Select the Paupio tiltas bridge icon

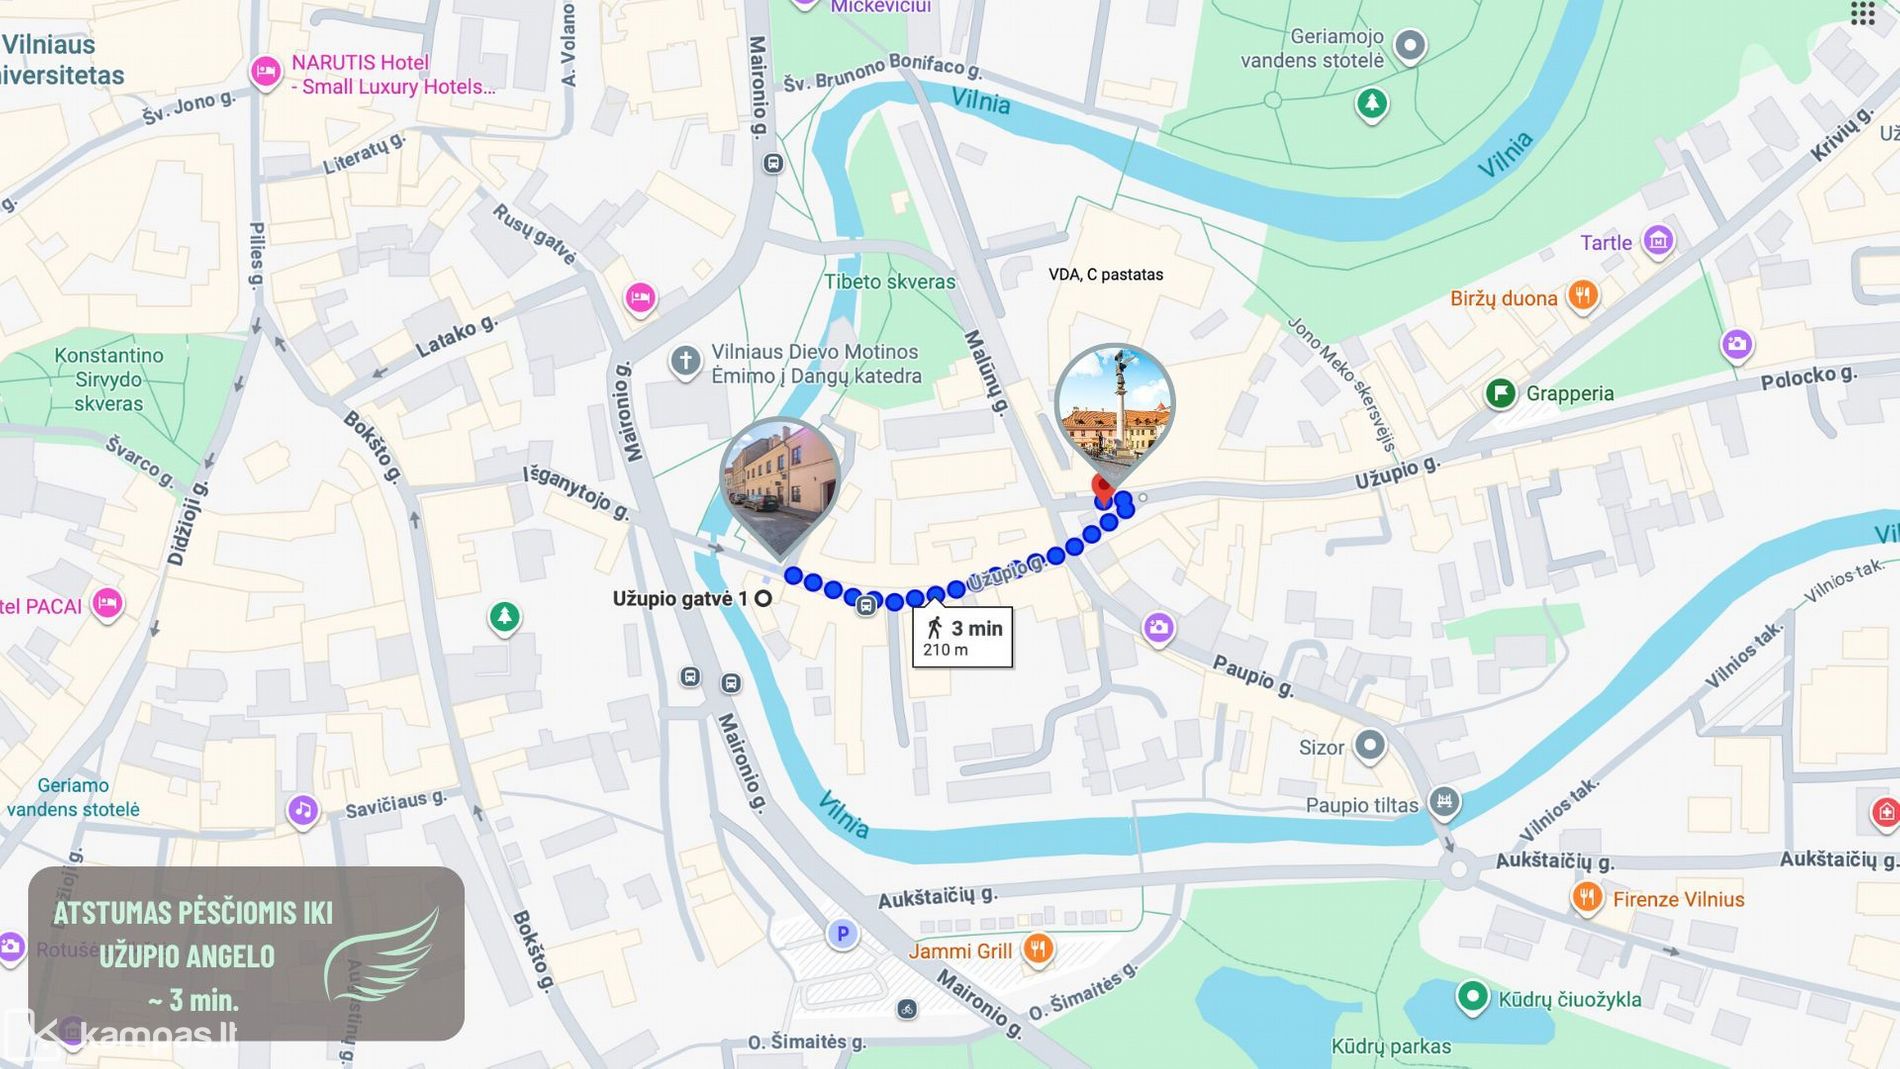1443,802
